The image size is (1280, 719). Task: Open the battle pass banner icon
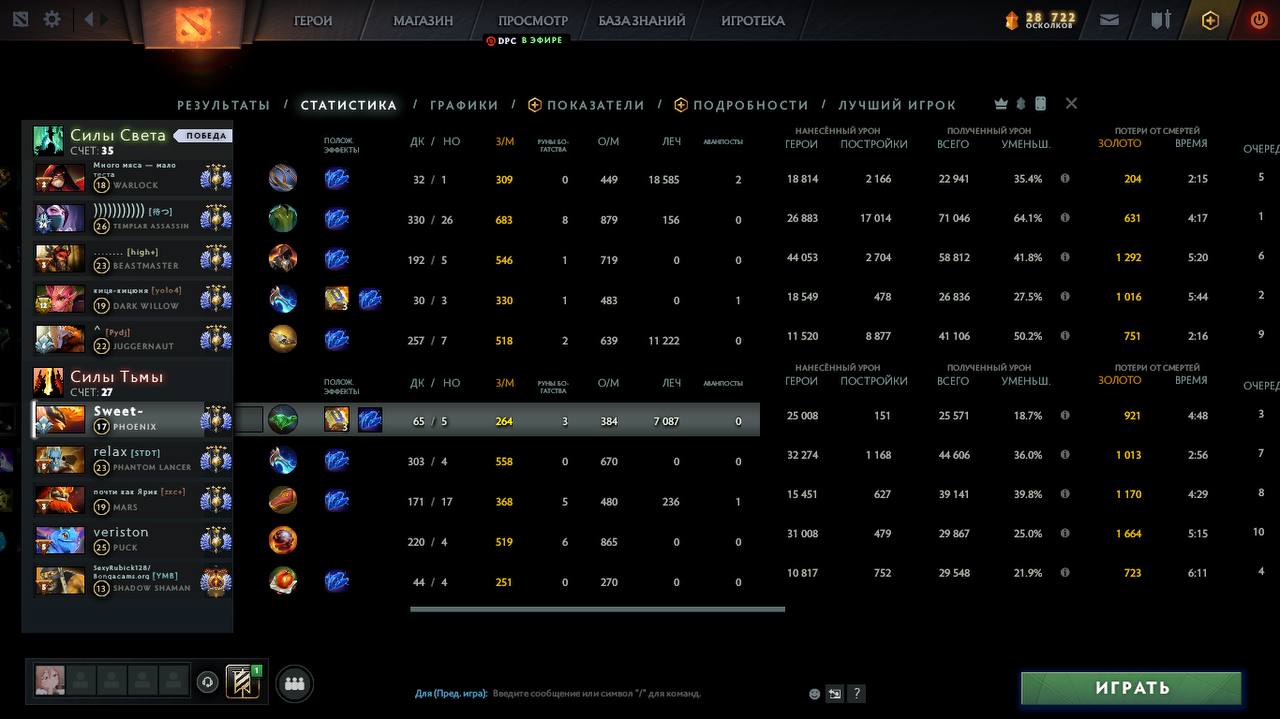(242, 682)
